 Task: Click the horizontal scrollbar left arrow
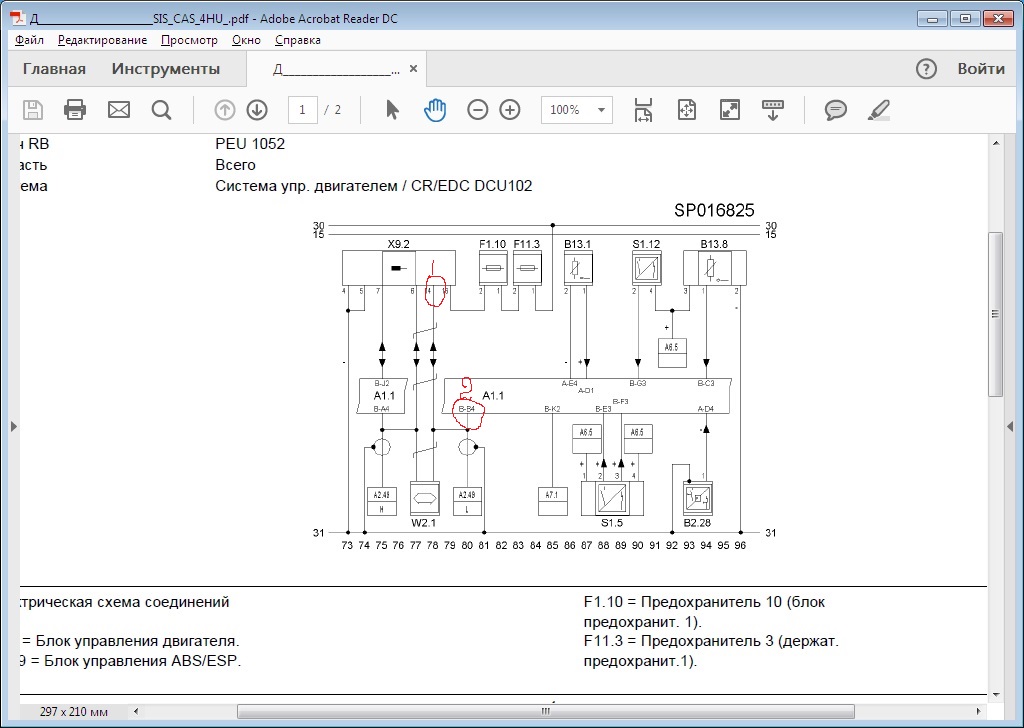click(x=136, y=711)
